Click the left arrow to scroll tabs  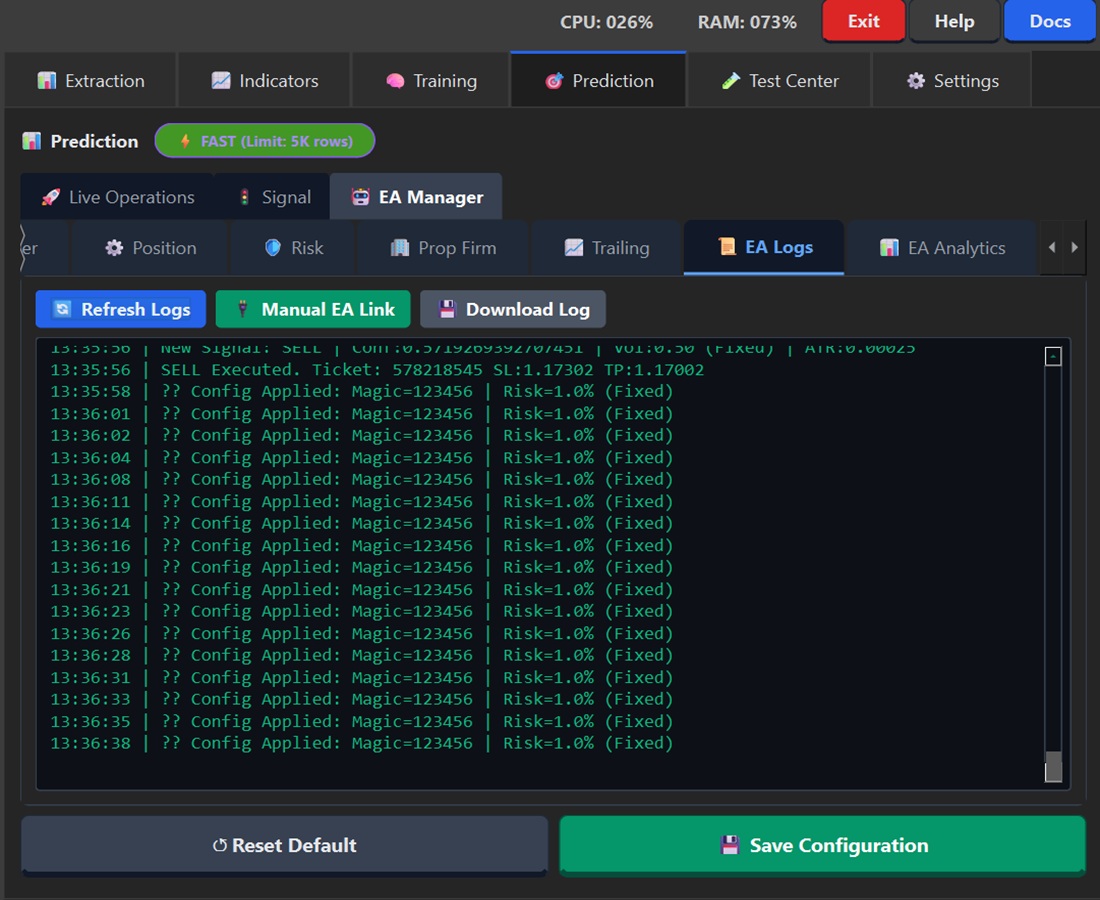[1052, 247]
